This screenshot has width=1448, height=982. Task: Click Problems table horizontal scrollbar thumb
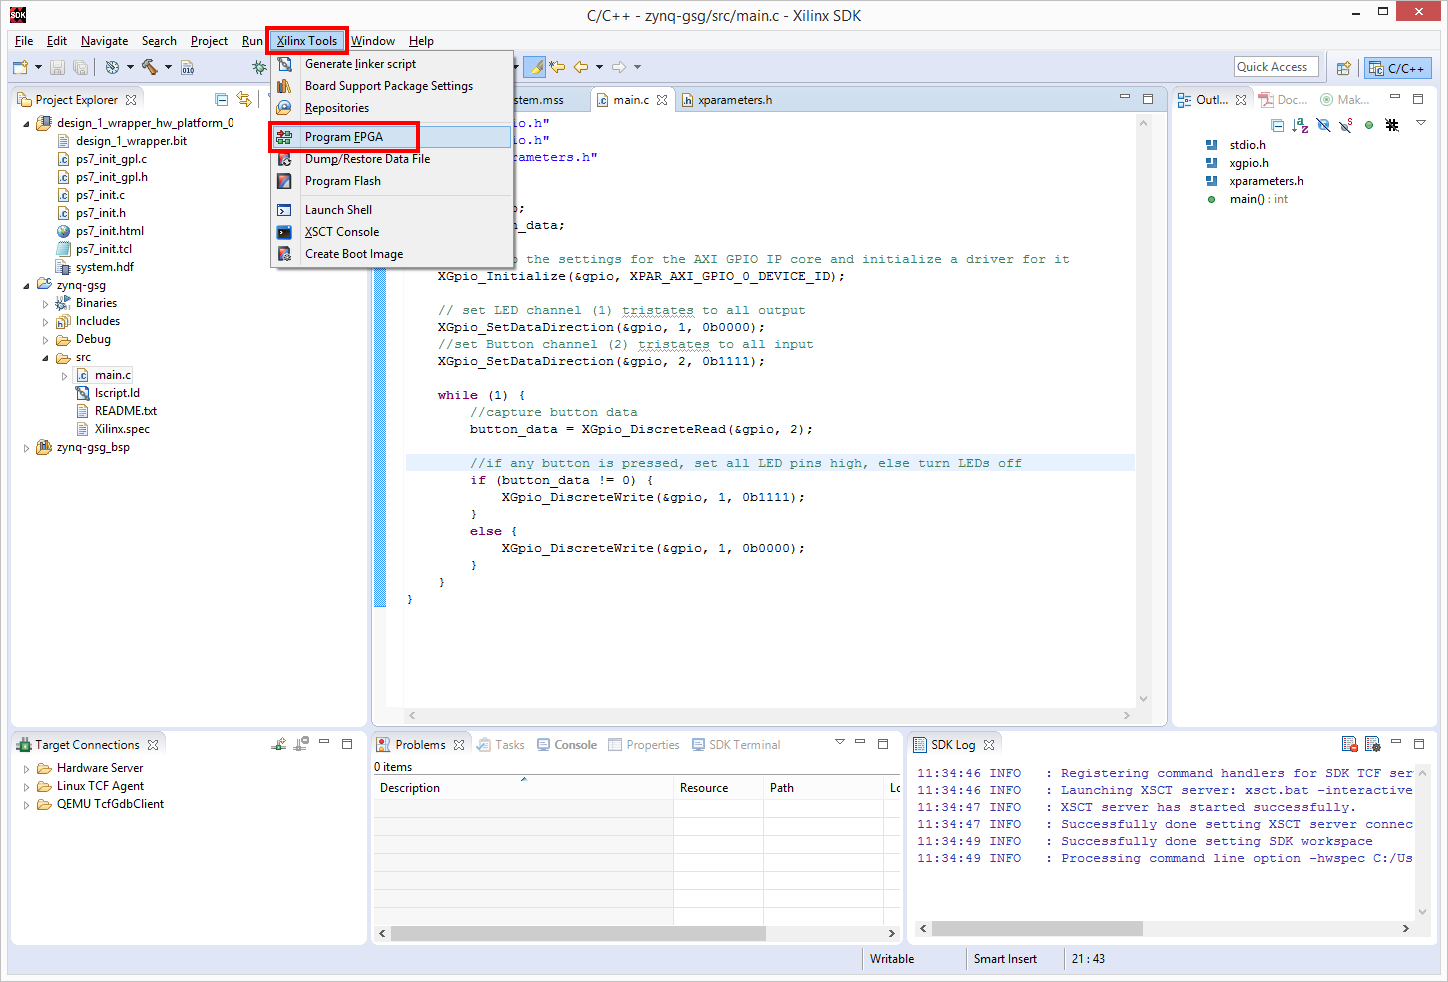pos(578,933)
